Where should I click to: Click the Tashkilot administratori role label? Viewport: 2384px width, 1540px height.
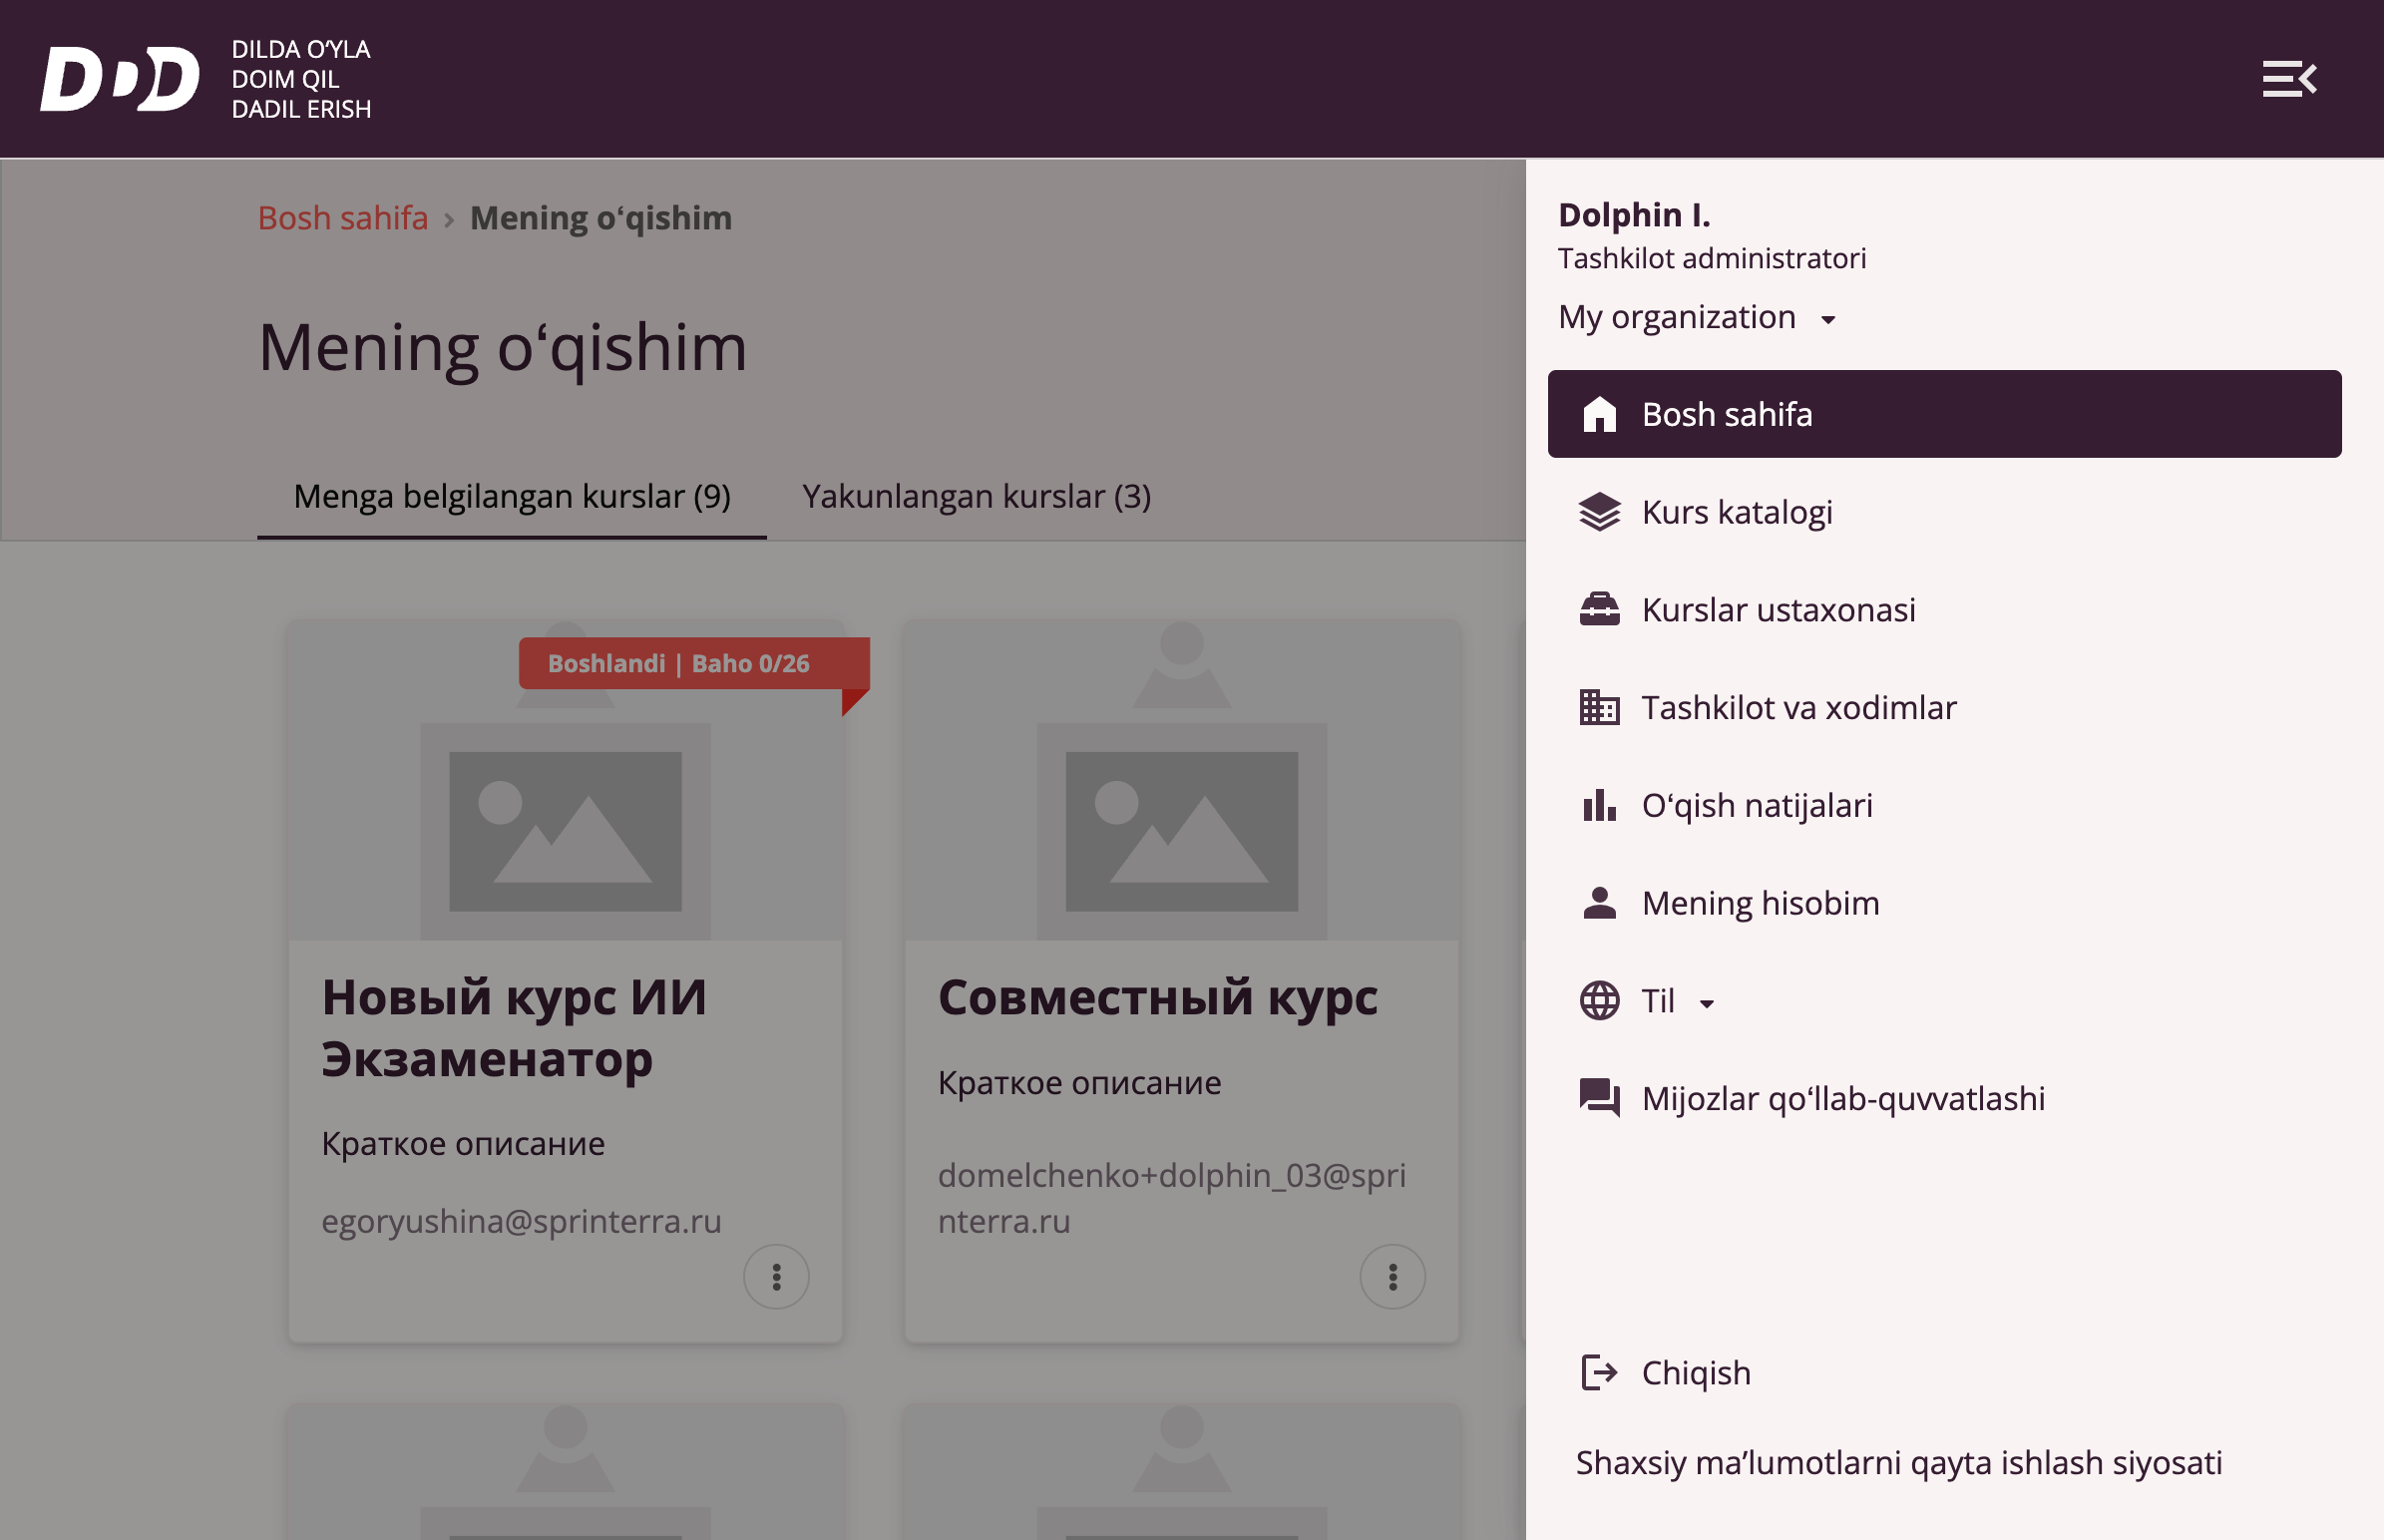1712,259
